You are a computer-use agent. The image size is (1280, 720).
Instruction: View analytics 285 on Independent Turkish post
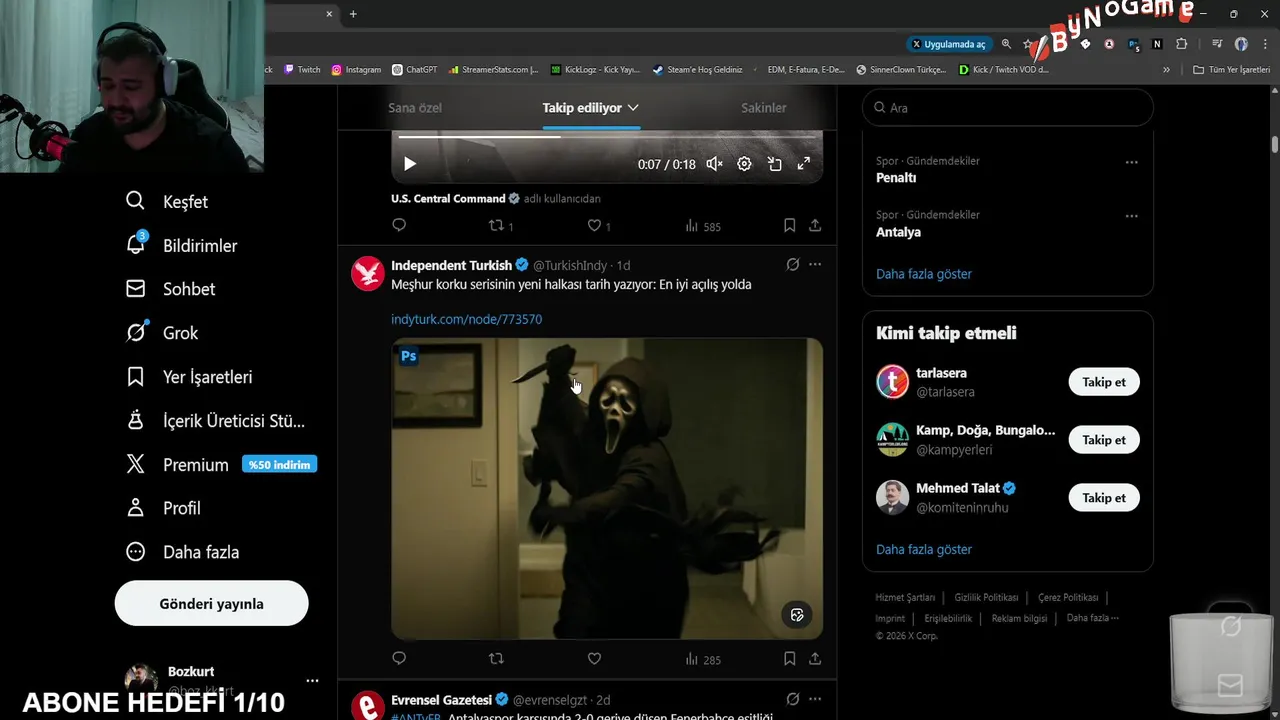click(703, 659)
